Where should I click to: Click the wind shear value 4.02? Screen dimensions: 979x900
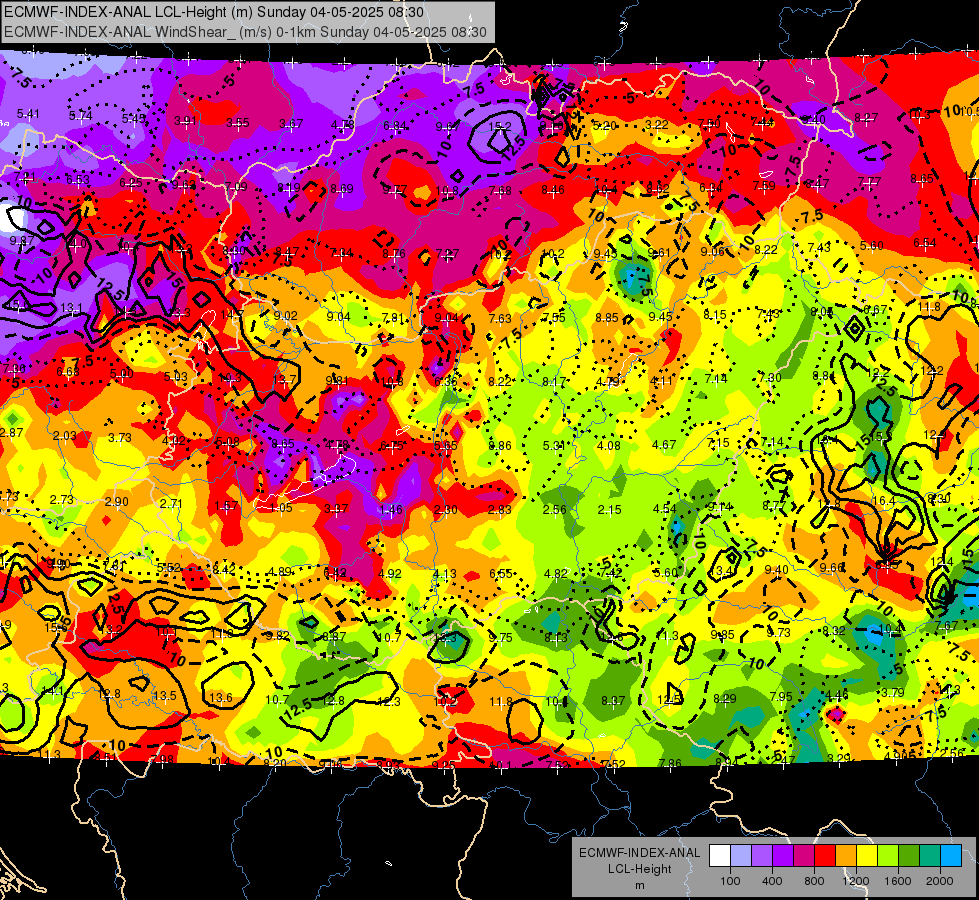click(x=174, y=440)
